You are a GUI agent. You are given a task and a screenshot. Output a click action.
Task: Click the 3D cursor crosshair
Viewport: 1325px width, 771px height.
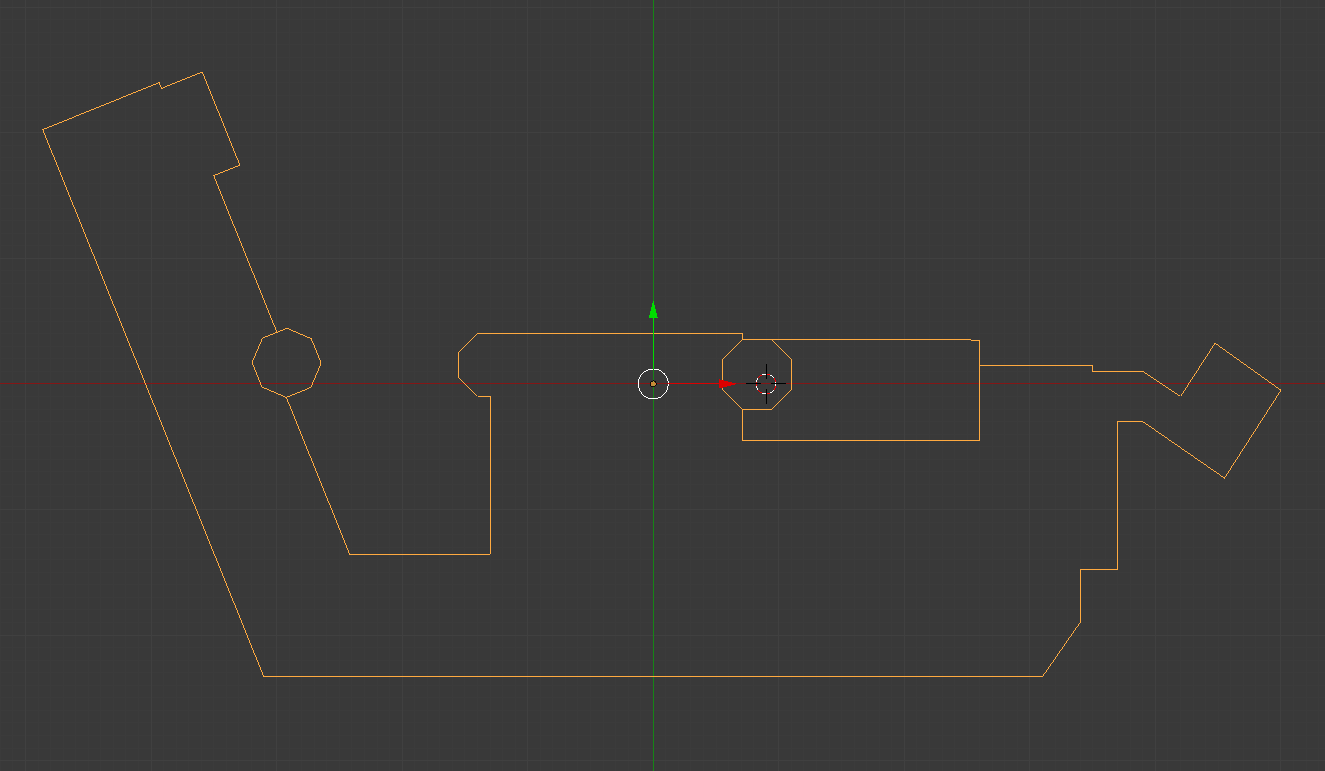(x=766, y=383)
